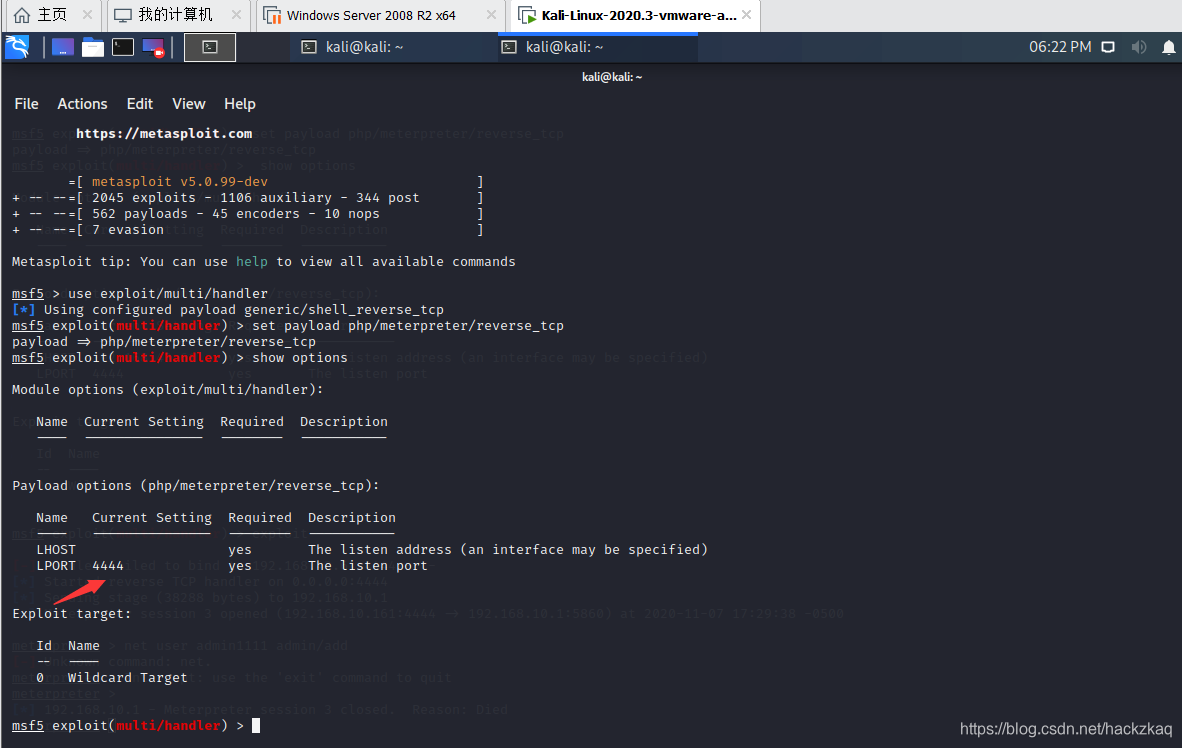Image resolution: width=1182 pixels, height=748 pixels.
Task: Open the display settings tray icon
Action: tap(1108, 47)
